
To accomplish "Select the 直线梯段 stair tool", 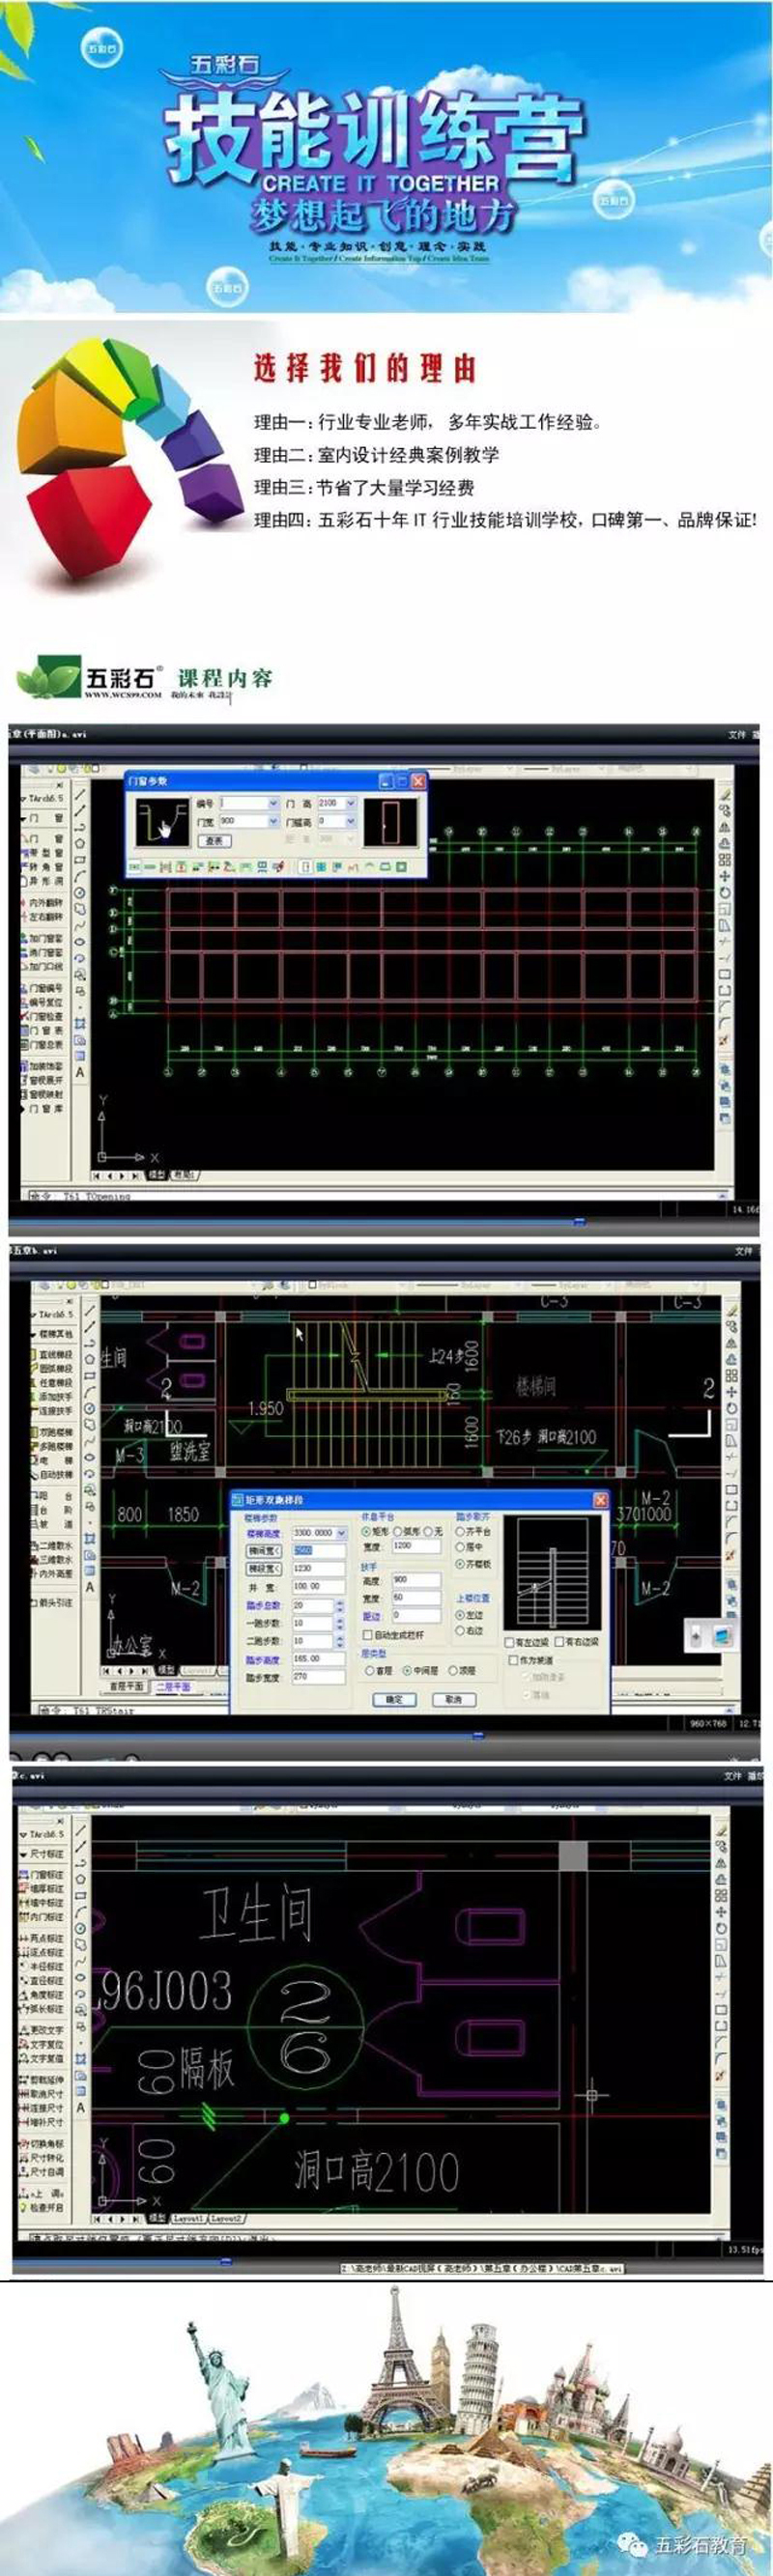I will (x=54, y=1354).
